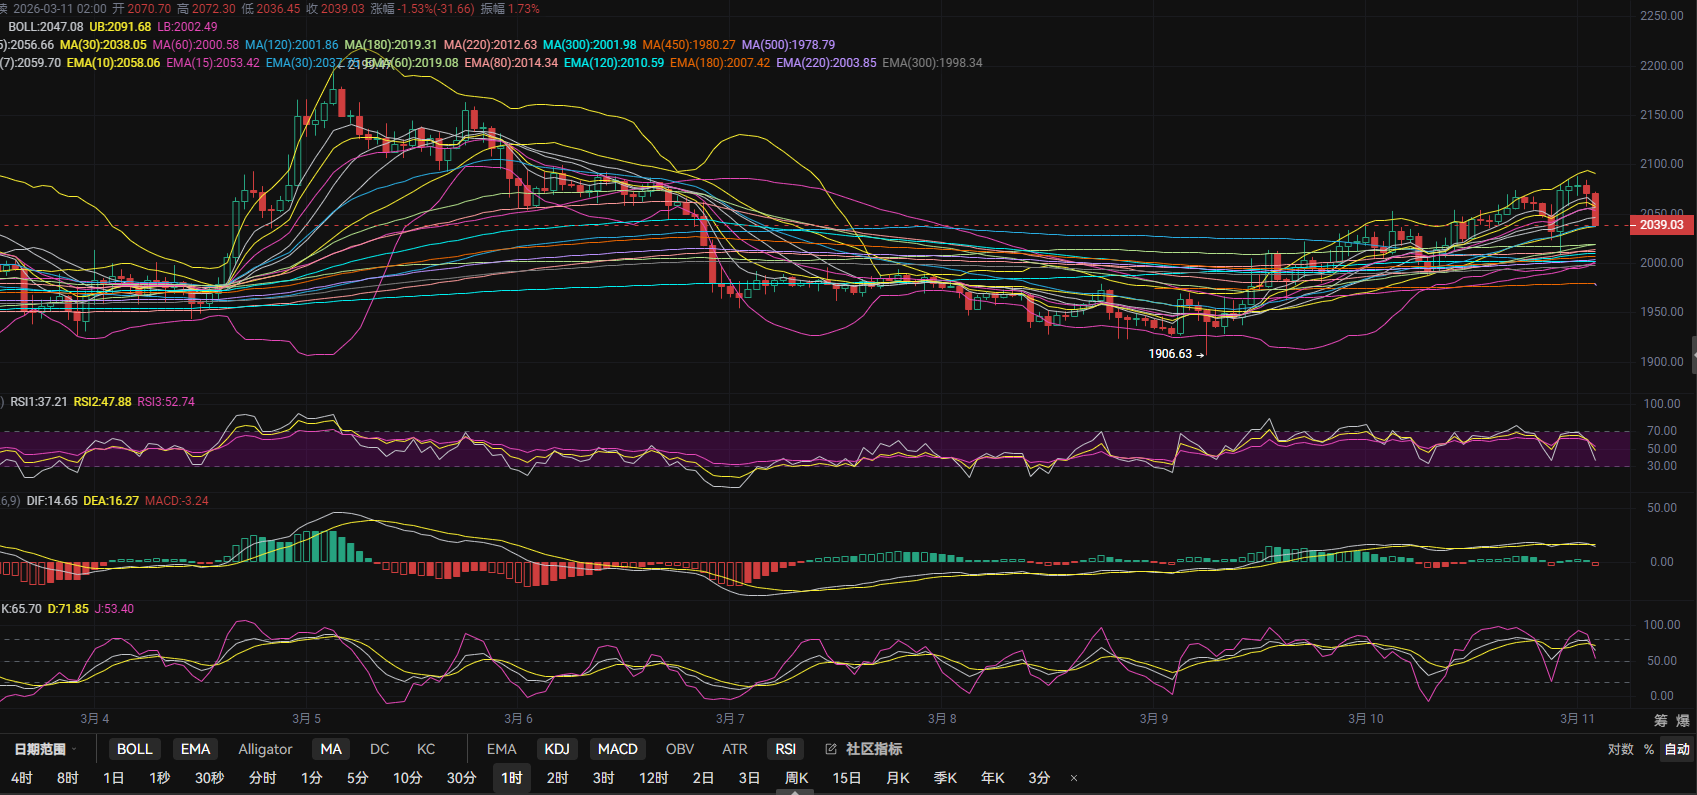The width and height of the screenshot is (1697, 795).
Task: Switch to the 4时 timeframe
Action: (22, 778)
